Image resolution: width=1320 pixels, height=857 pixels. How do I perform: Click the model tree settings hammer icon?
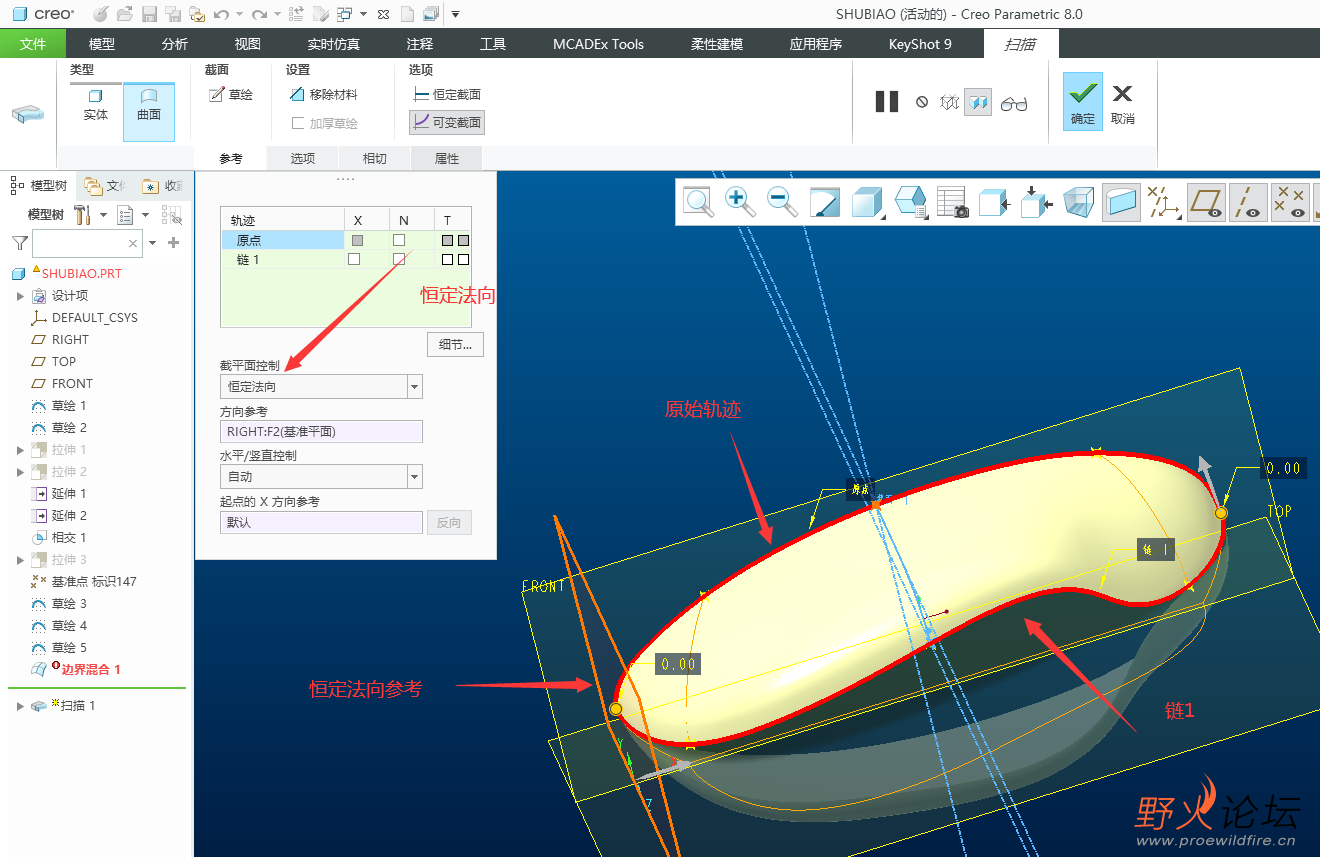(x=84, y=215)
